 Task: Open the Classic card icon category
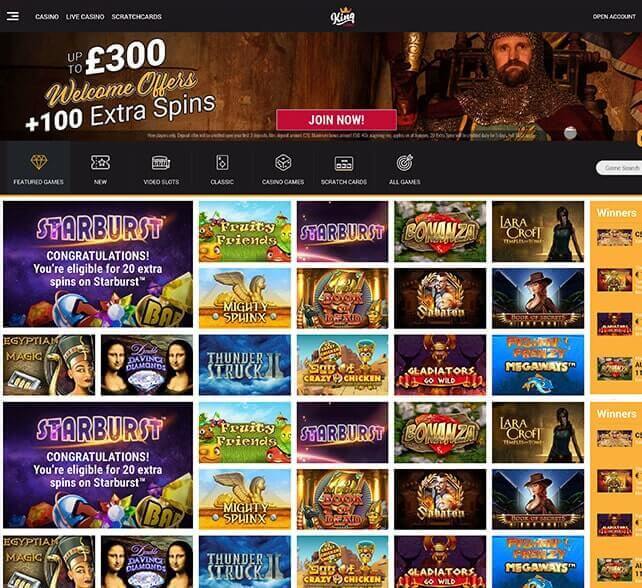(x=222, y=163)
